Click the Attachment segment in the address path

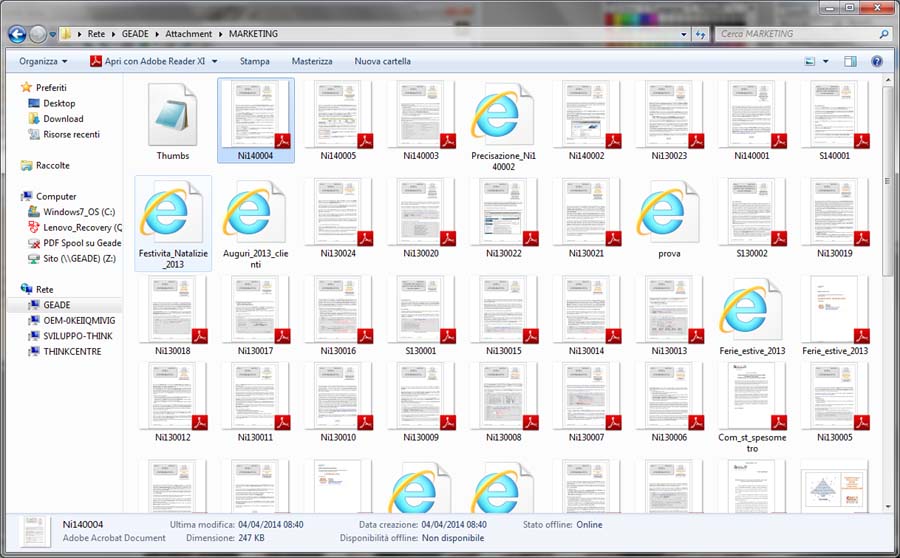pyautogui.click(x=188, y=34)
